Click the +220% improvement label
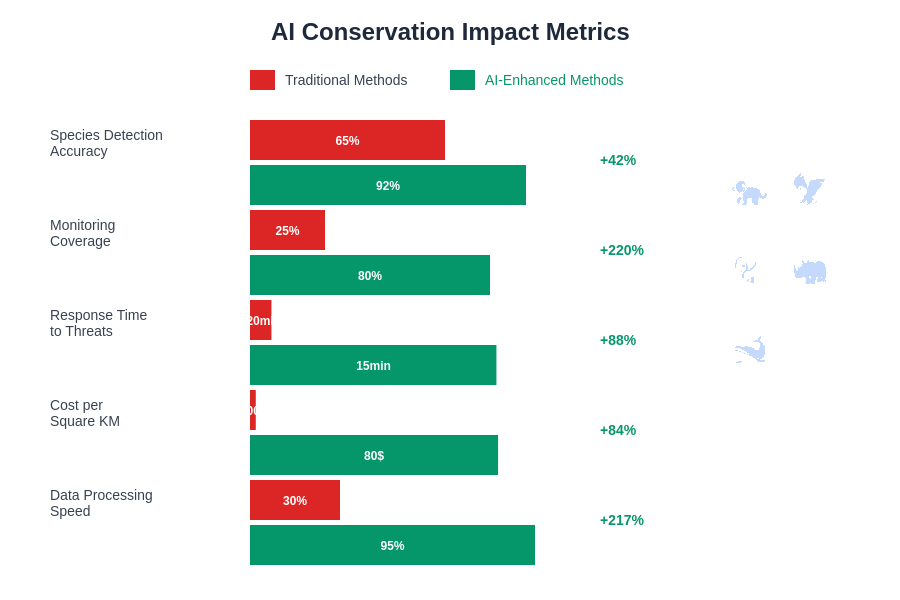Image resolution: width=900 pixels, height=600 pixels. coord(622,250)
